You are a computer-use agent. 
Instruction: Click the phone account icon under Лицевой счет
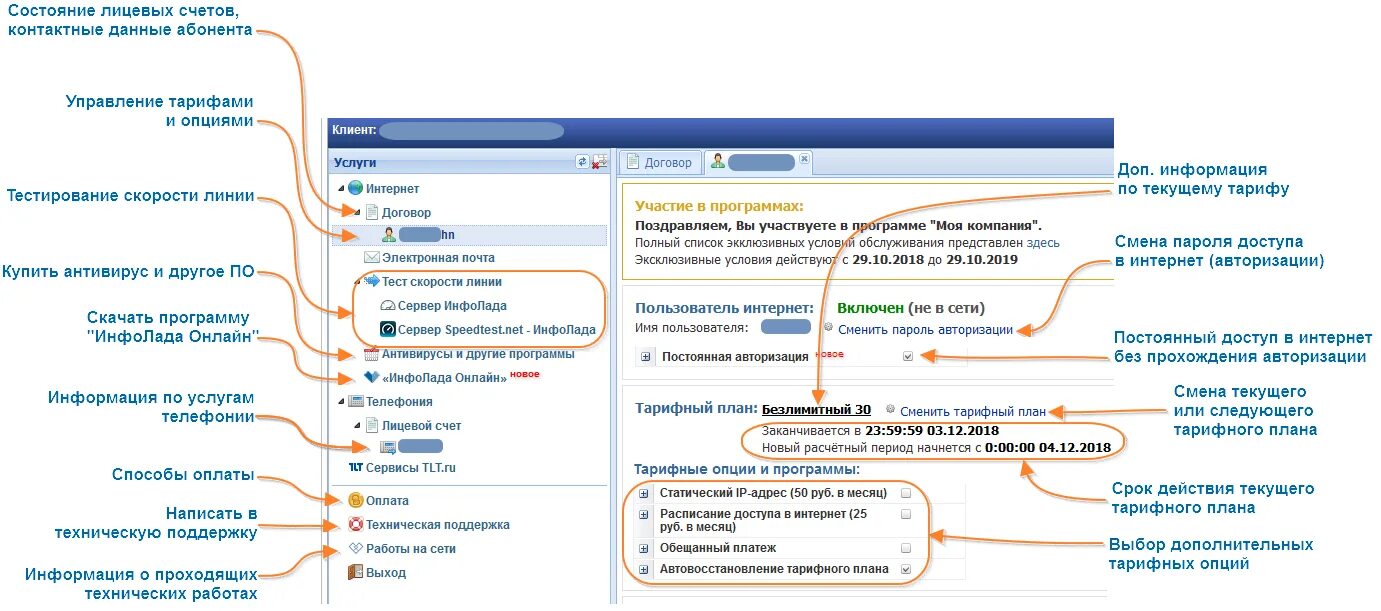tap(388, 447)
